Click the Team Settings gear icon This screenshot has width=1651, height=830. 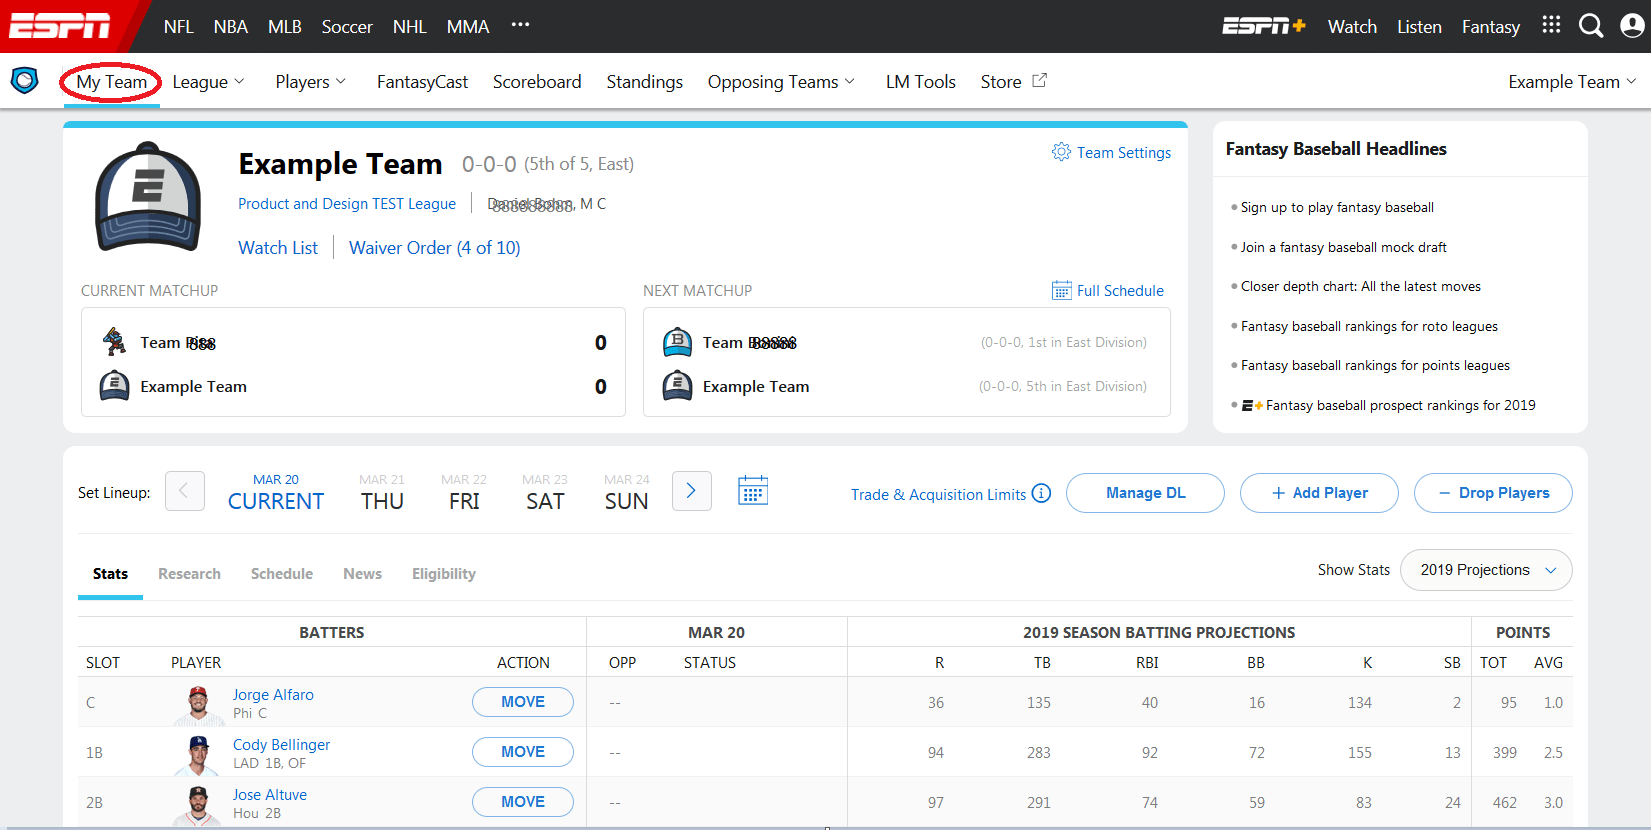click(x=1061, y=151)
